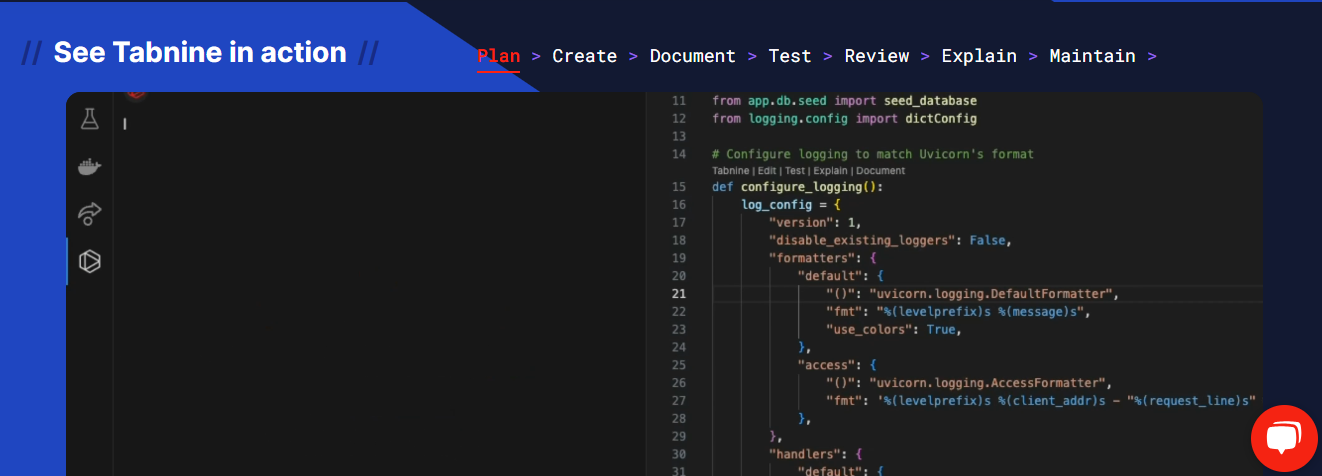Image resolution: width=1322 pixels, height=476 pixels.
Task: Place the cursor on the uvicorn.logging.DefaultFormatter line
Action: coord(970,294)
